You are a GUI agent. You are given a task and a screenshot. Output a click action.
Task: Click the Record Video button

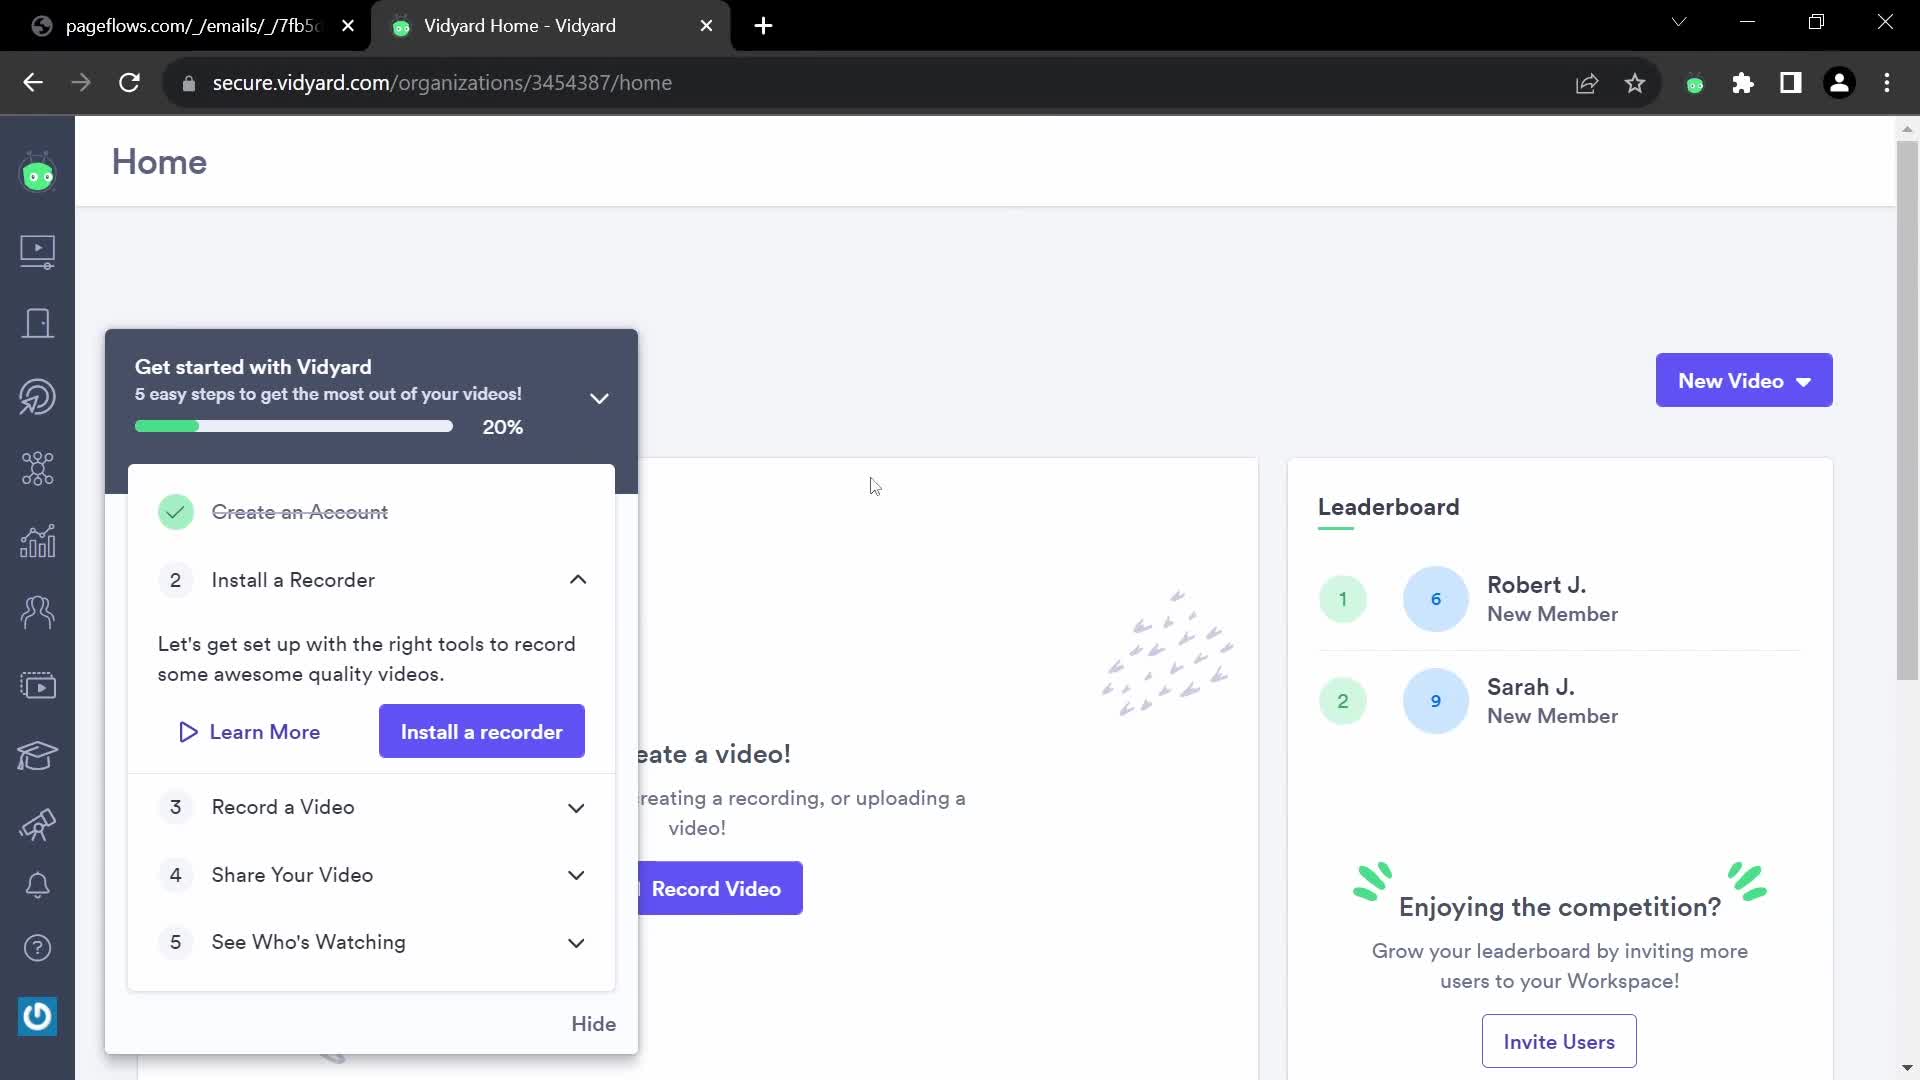click(x=716, y=889)
